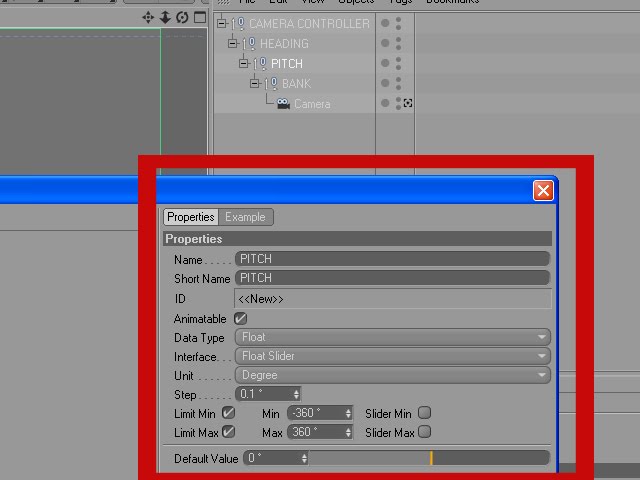Switch to the Example tab
The image size is (640, 480).
click(x=245, y=217)
